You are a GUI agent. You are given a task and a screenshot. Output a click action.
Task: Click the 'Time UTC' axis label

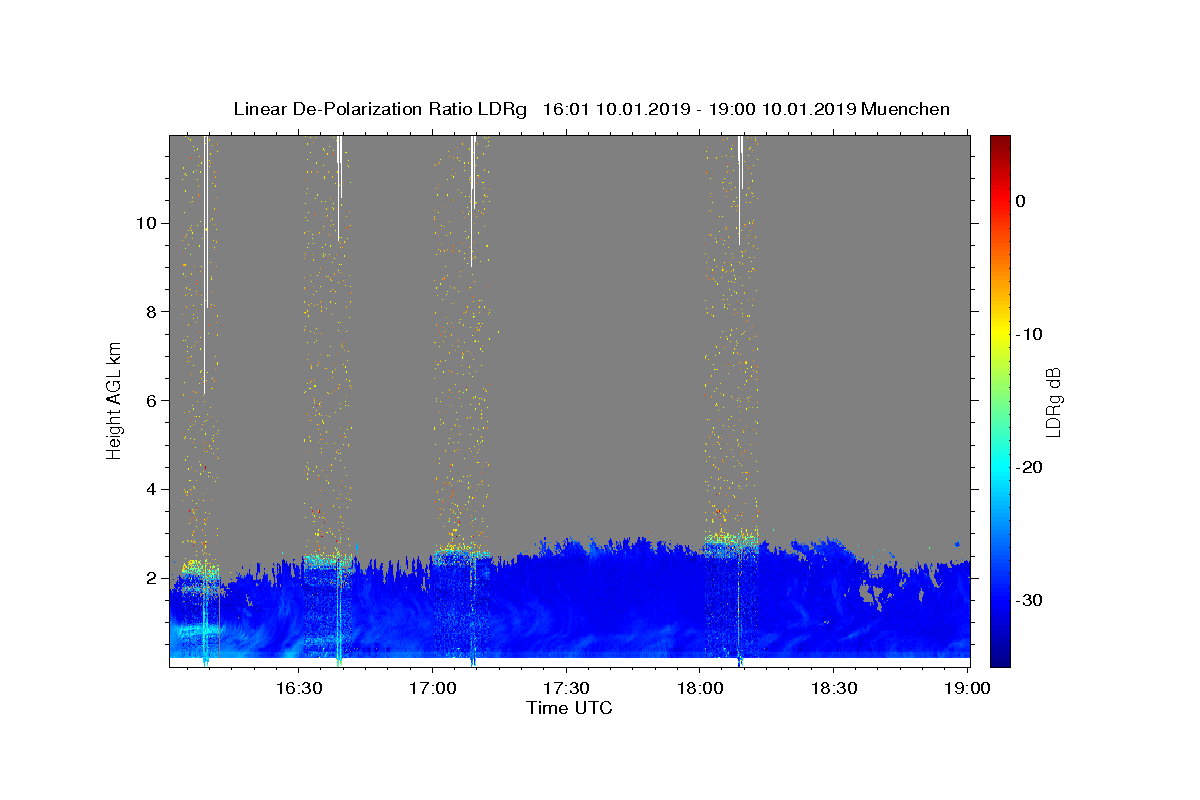[x=570, y=708]
